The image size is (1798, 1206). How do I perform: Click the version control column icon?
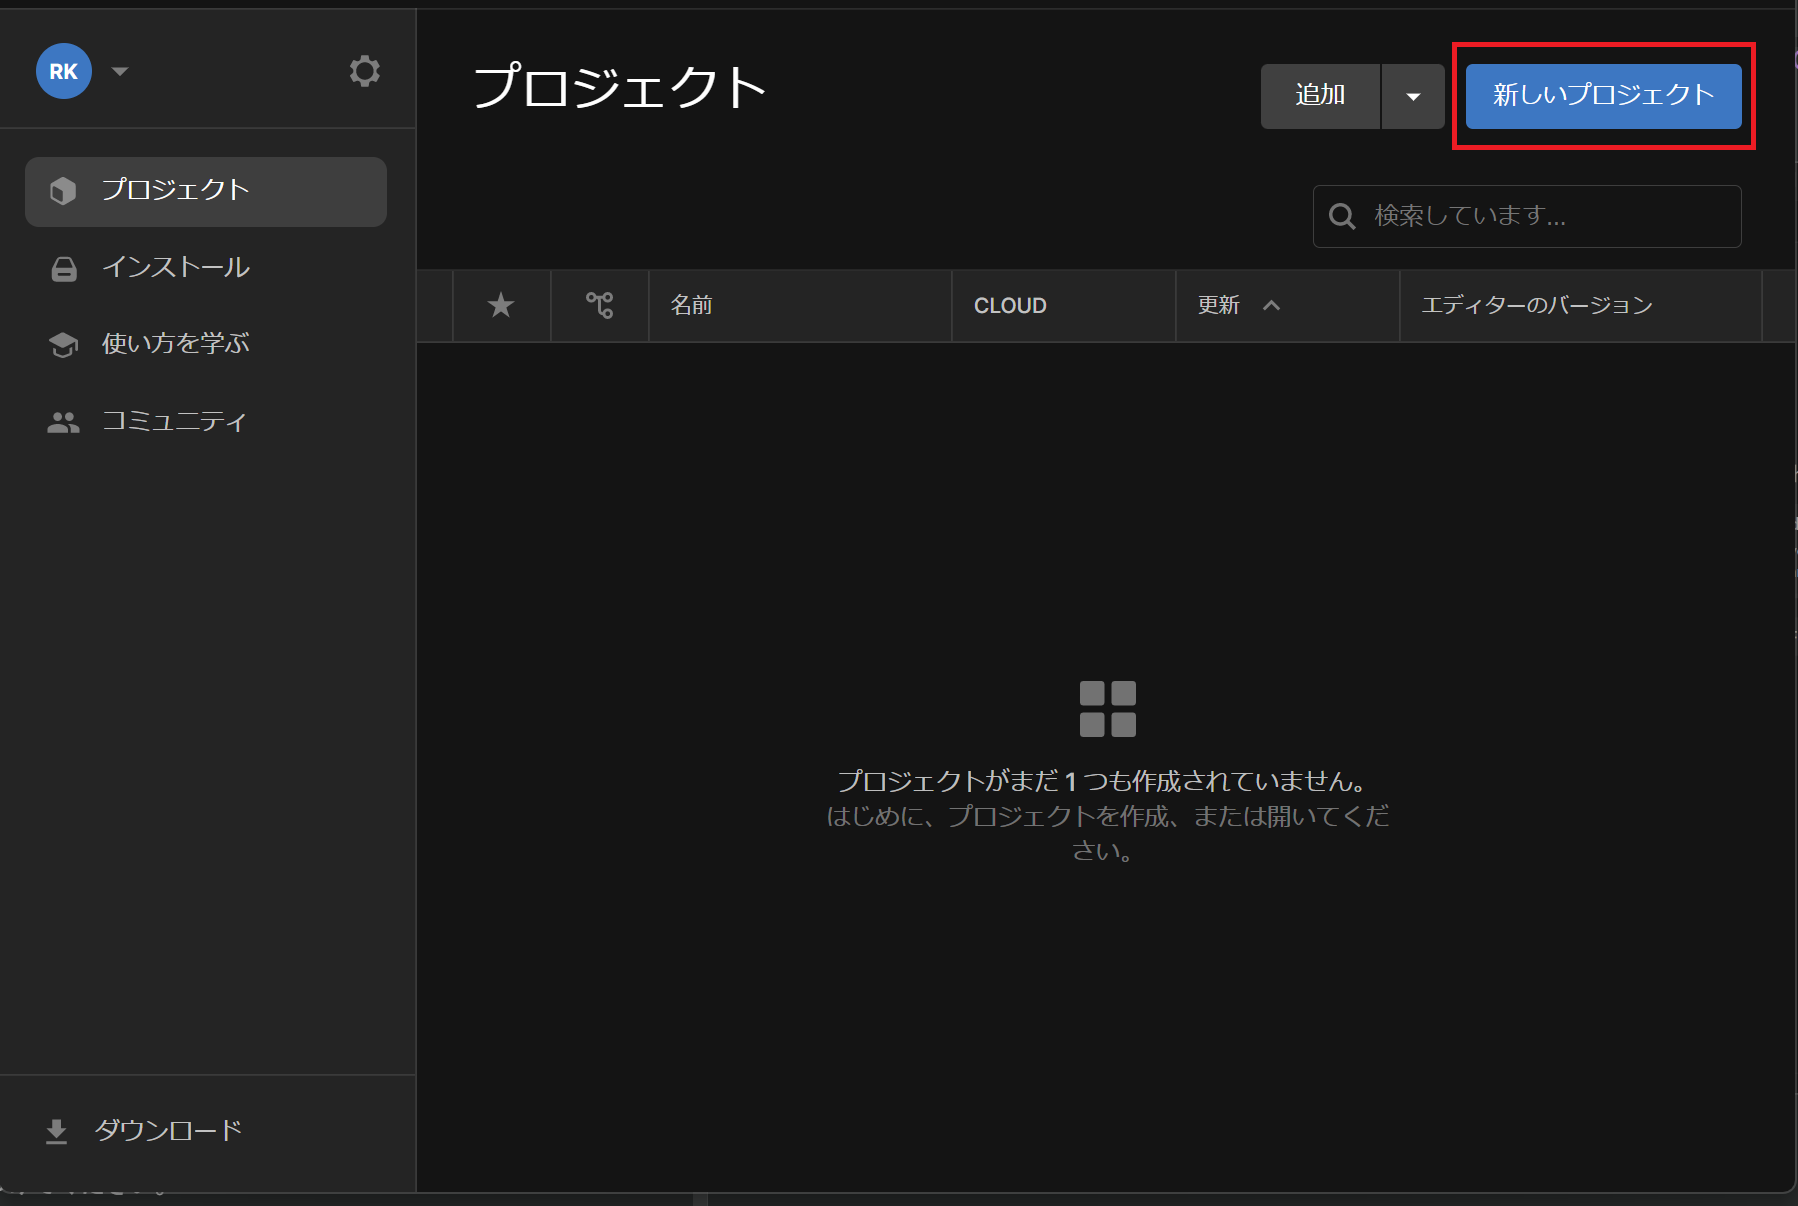coord(600,305)
